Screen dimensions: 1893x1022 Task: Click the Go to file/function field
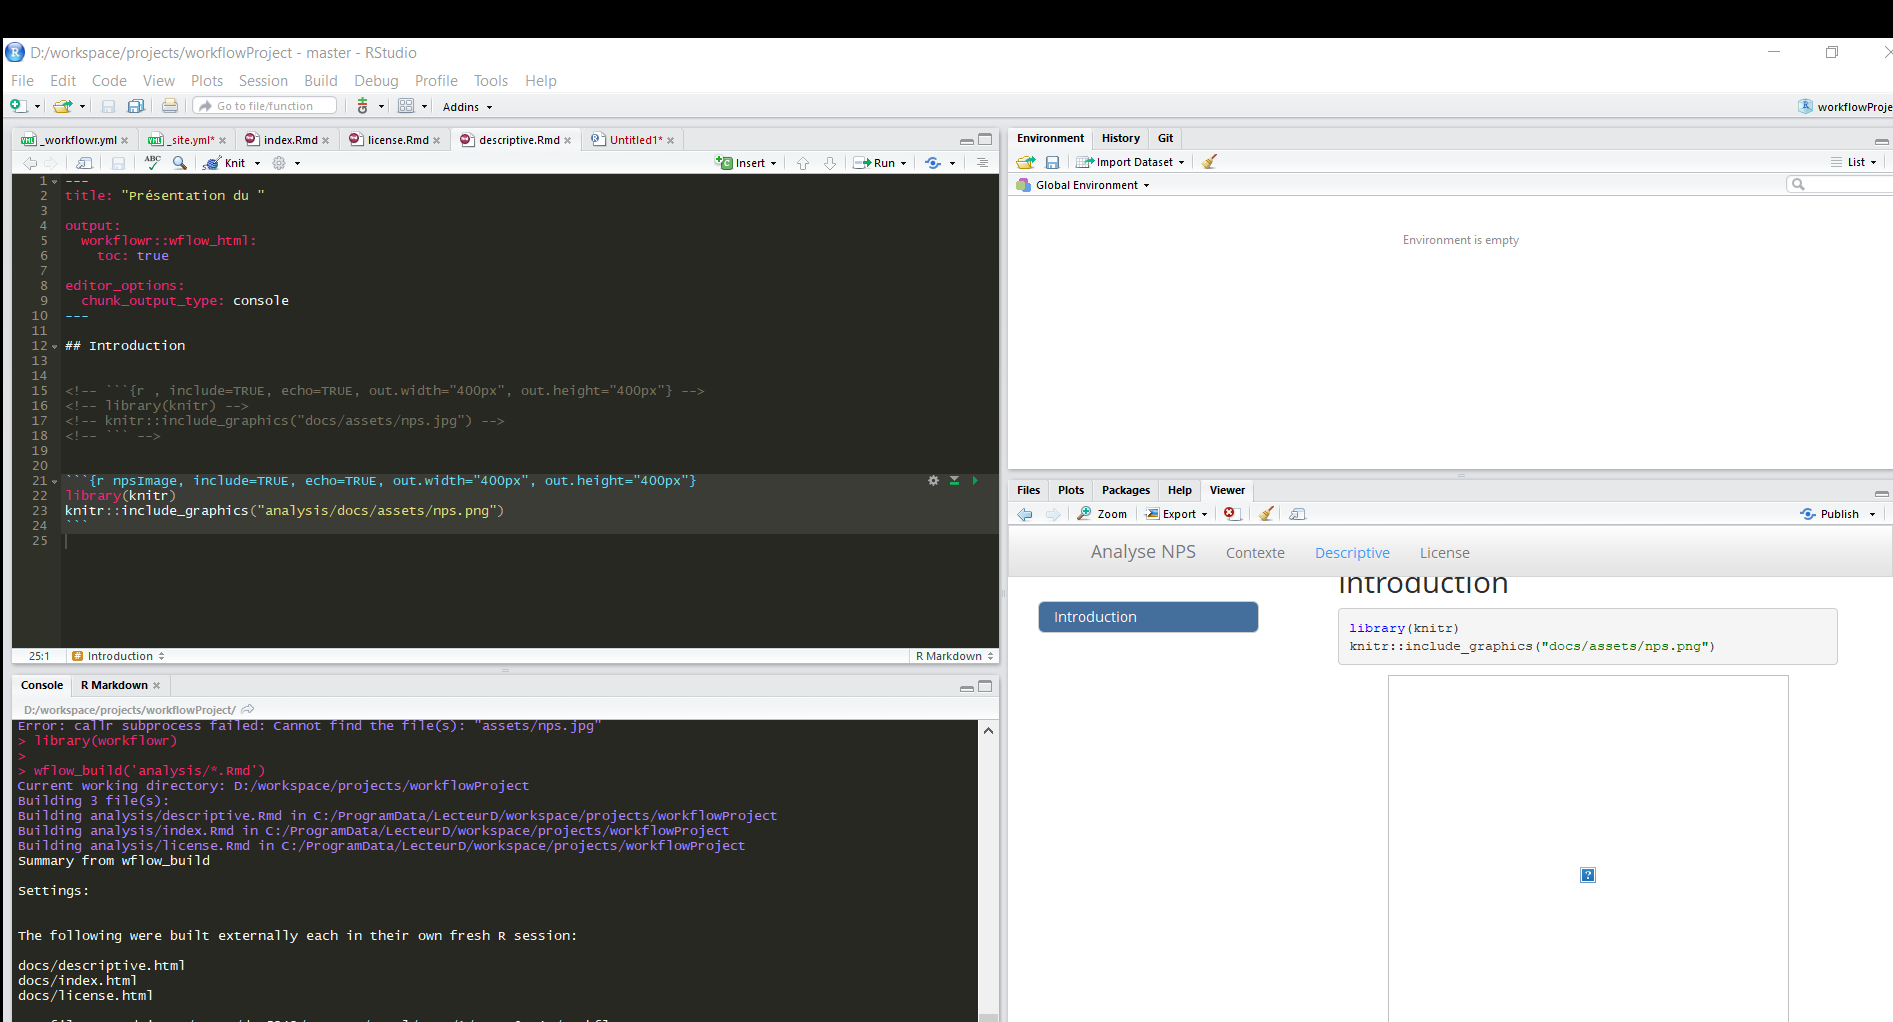(264, 105)
